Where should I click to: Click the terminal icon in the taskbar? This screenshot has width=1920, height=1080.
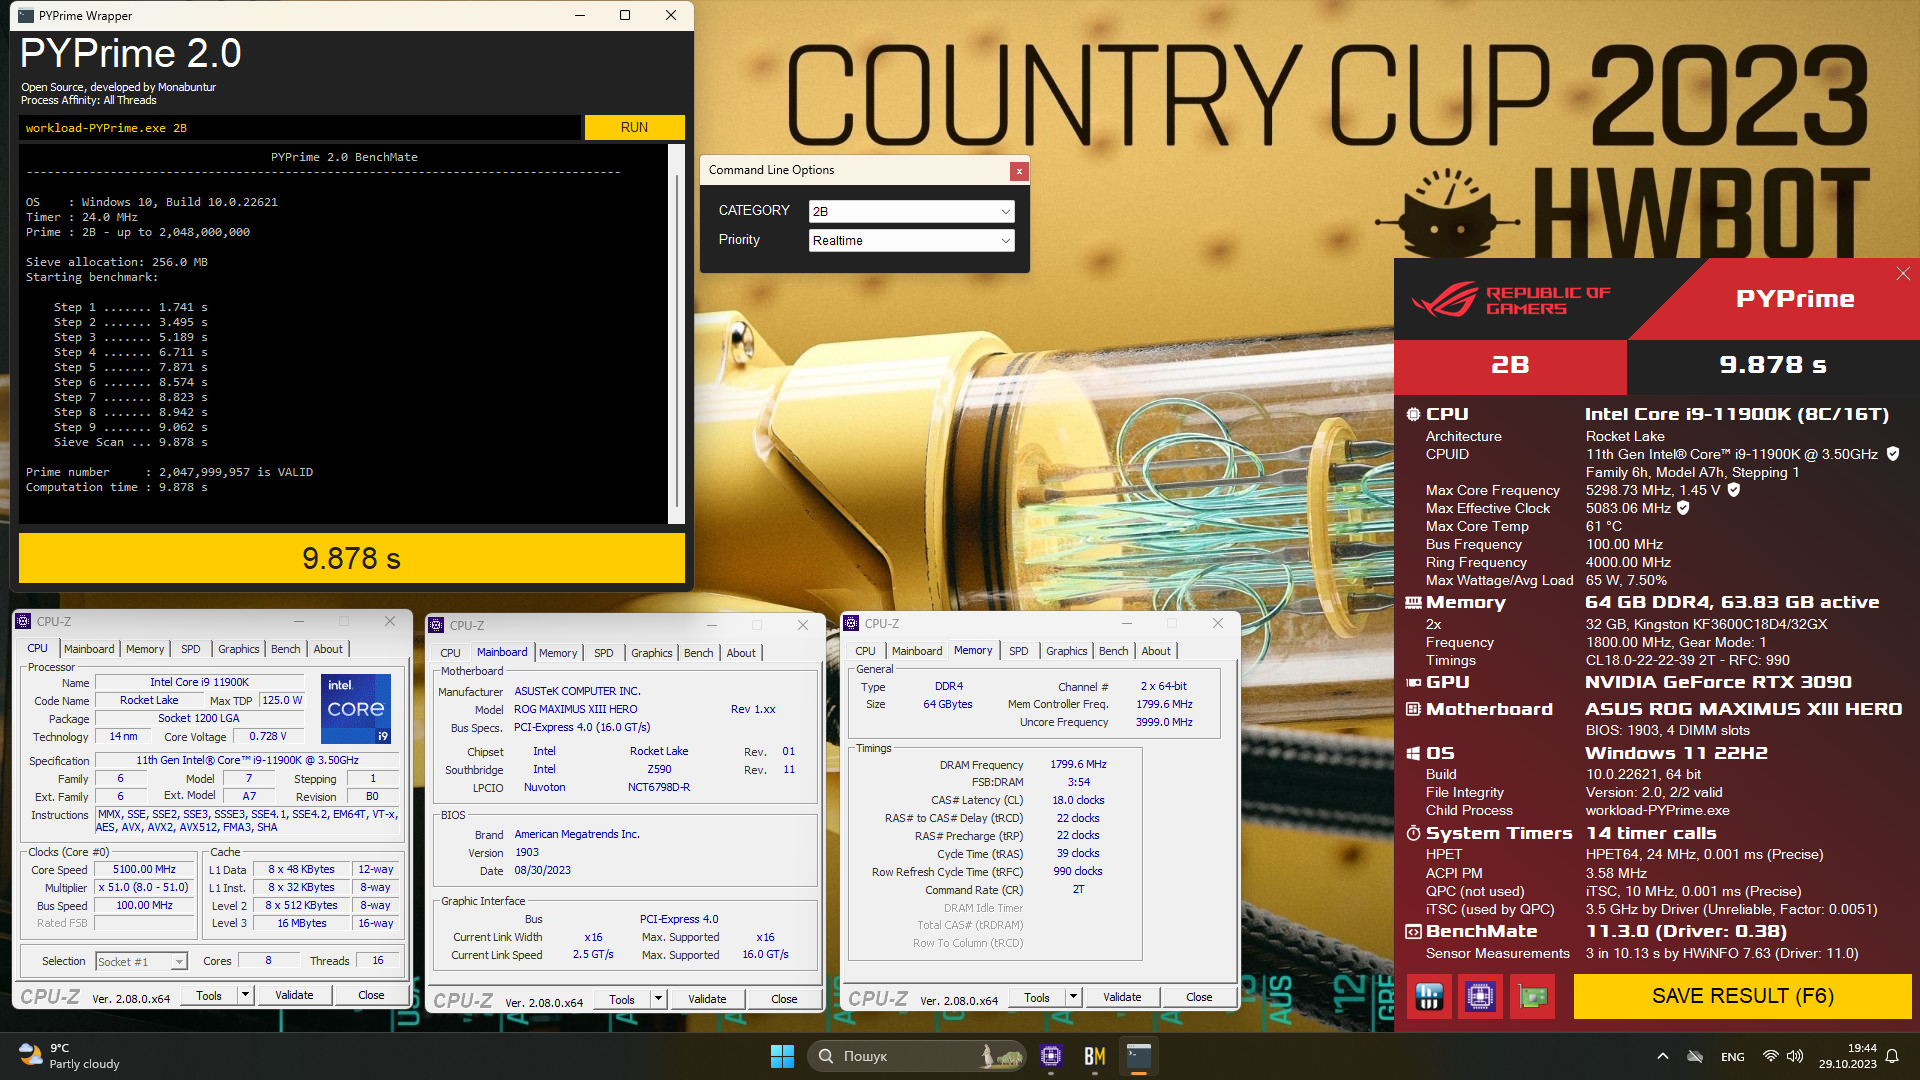tap(1138, 1056)
